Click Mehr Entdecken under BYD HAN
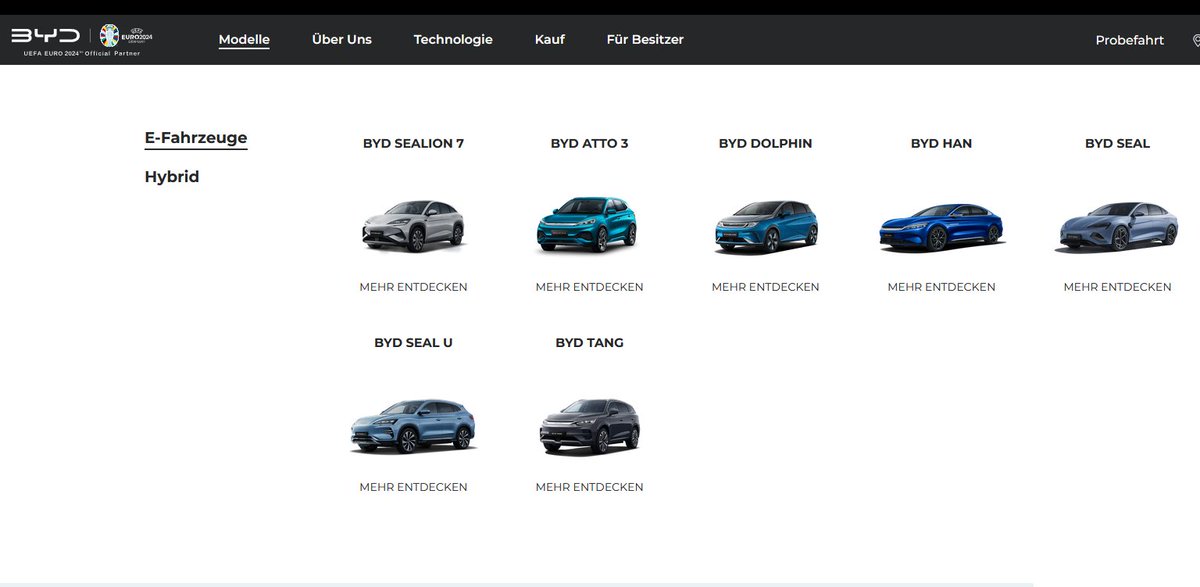Image resolution: width=1200 pixels, height=587 pixels. [x=941, y=287]
